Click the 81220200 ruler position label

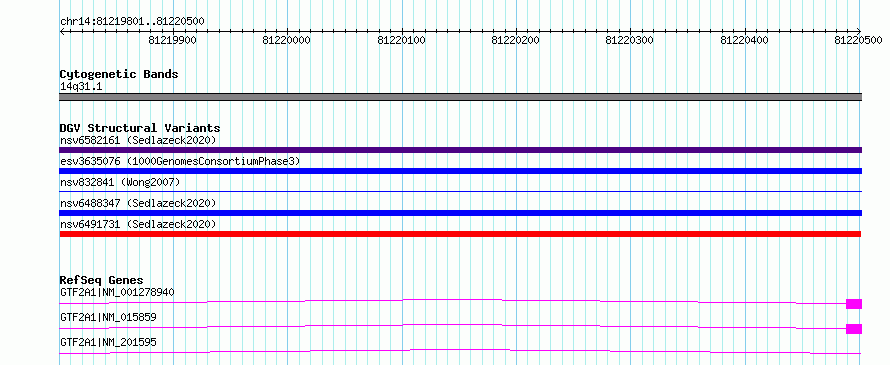[516, 40]
